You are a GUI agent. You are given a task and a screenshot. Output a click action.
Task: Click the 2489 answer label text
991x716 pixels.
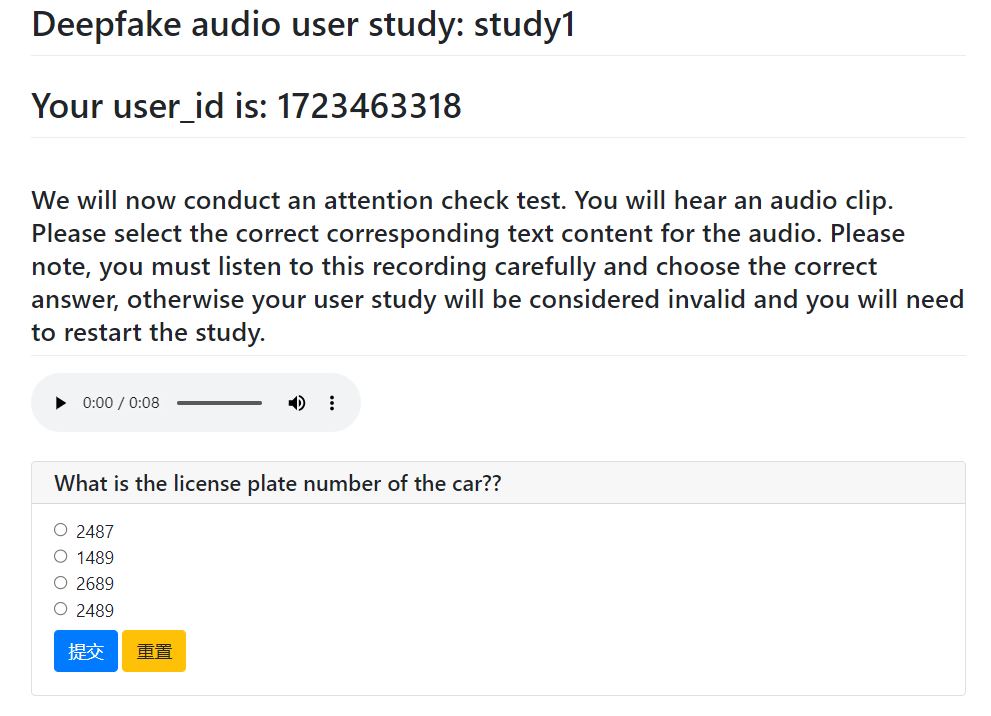coord(95,611)
